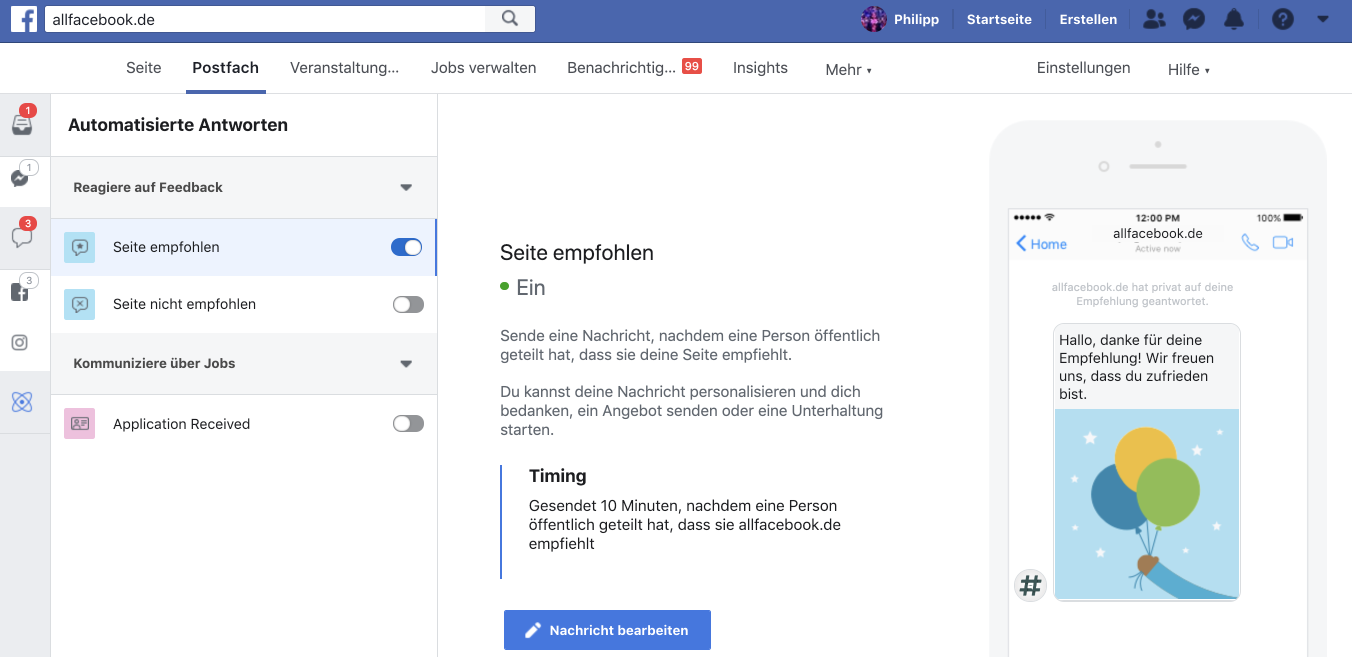
Task: Select the Seite nicht empfohlen row label
Action: point(184,304)
